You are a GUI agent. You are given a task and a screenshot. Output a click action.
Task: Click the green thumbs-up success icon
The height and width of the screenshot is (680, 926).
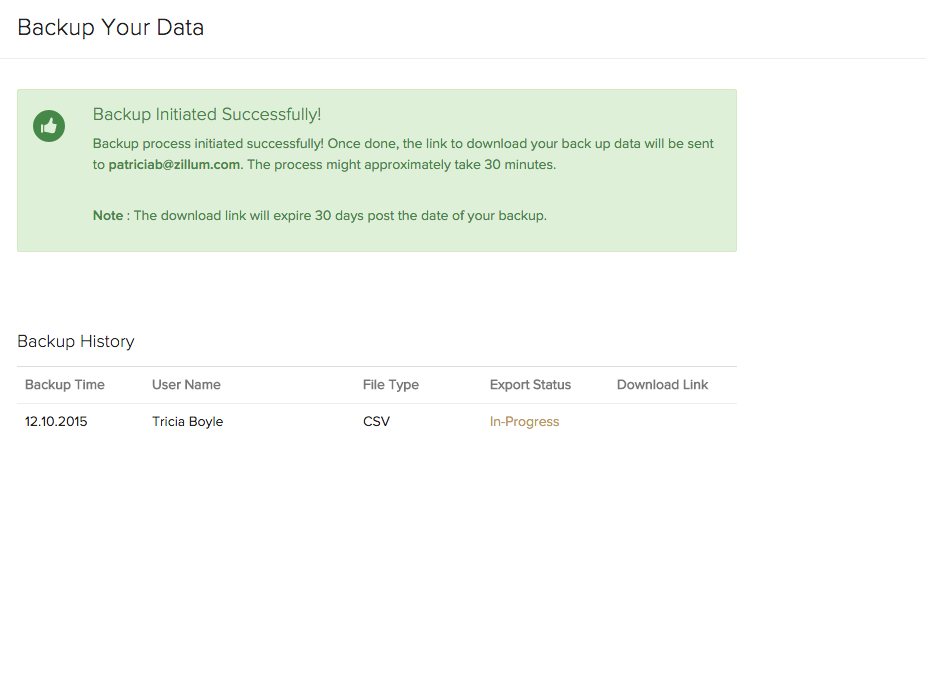tap(49, 126)
